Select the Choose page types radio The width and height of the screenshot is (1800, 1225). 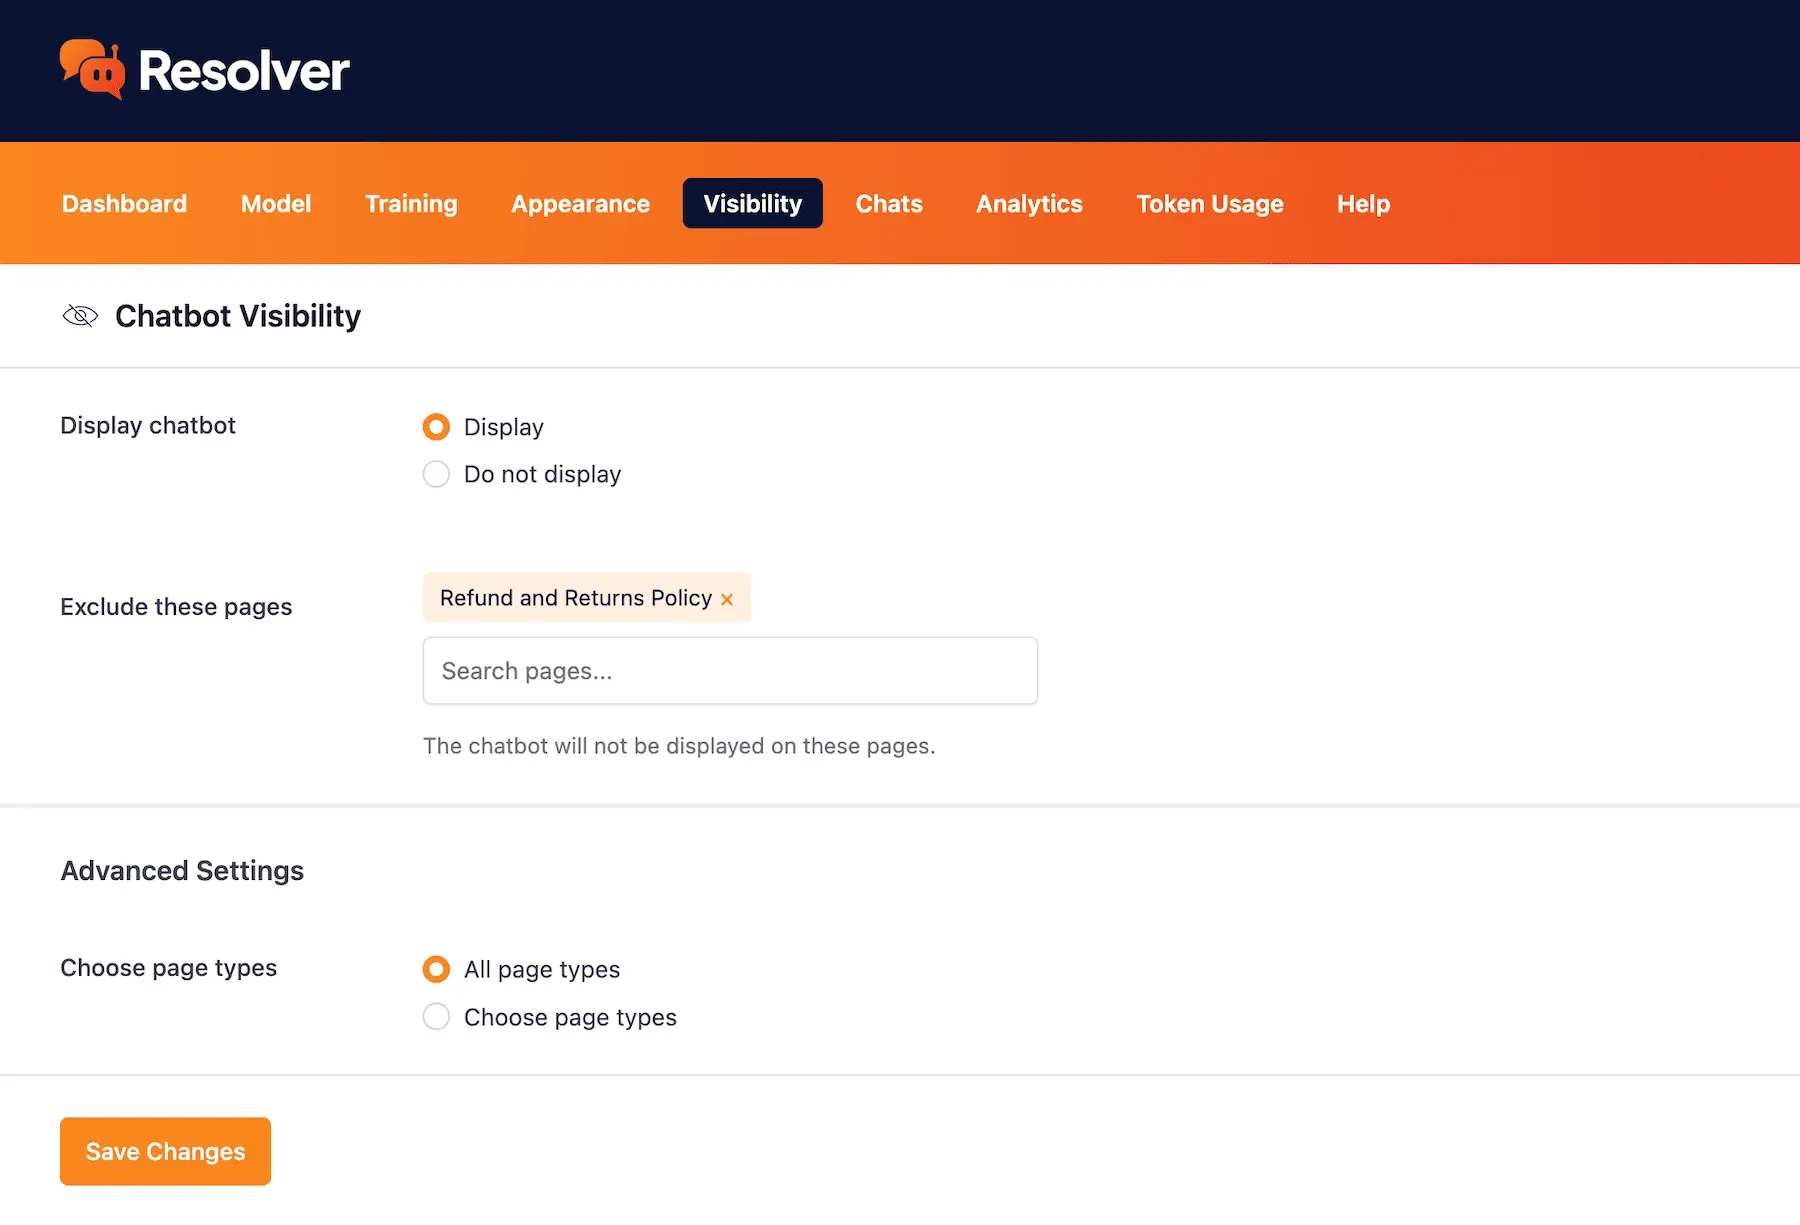436,1017
